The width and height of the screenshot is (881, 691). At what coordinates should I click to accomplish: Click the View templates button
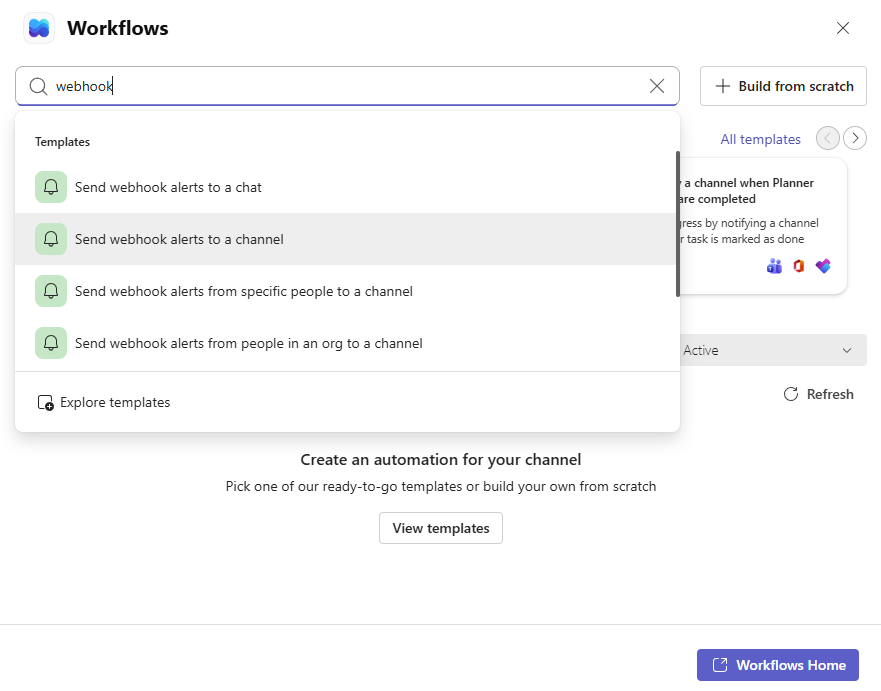tap(440, 528)
